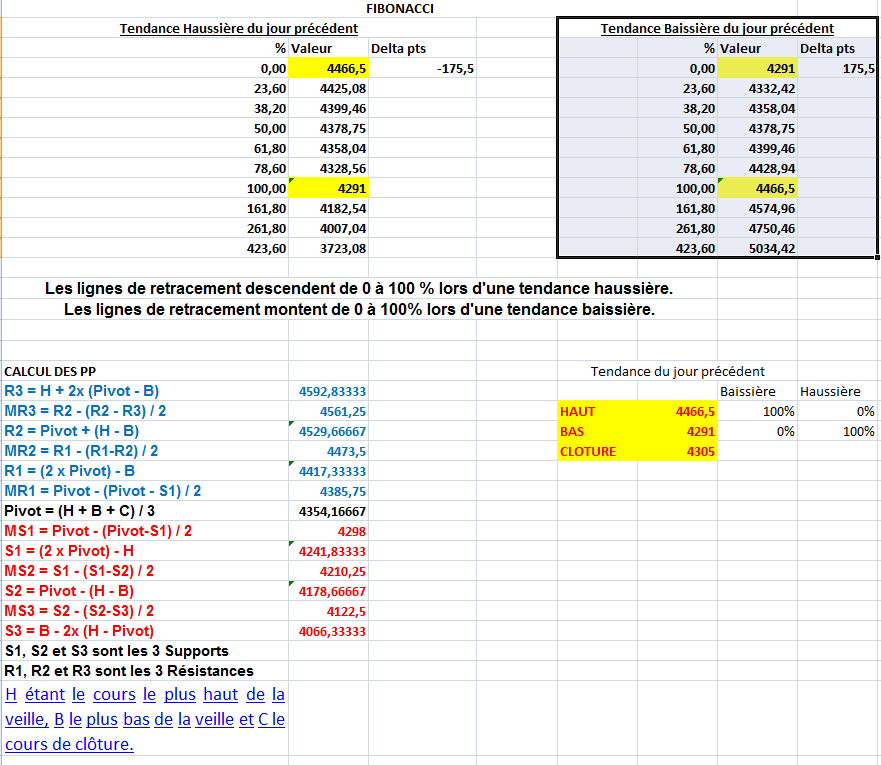Click value 4399,46 in the Haussière table
Screen dimensions: 881x765
343,108
